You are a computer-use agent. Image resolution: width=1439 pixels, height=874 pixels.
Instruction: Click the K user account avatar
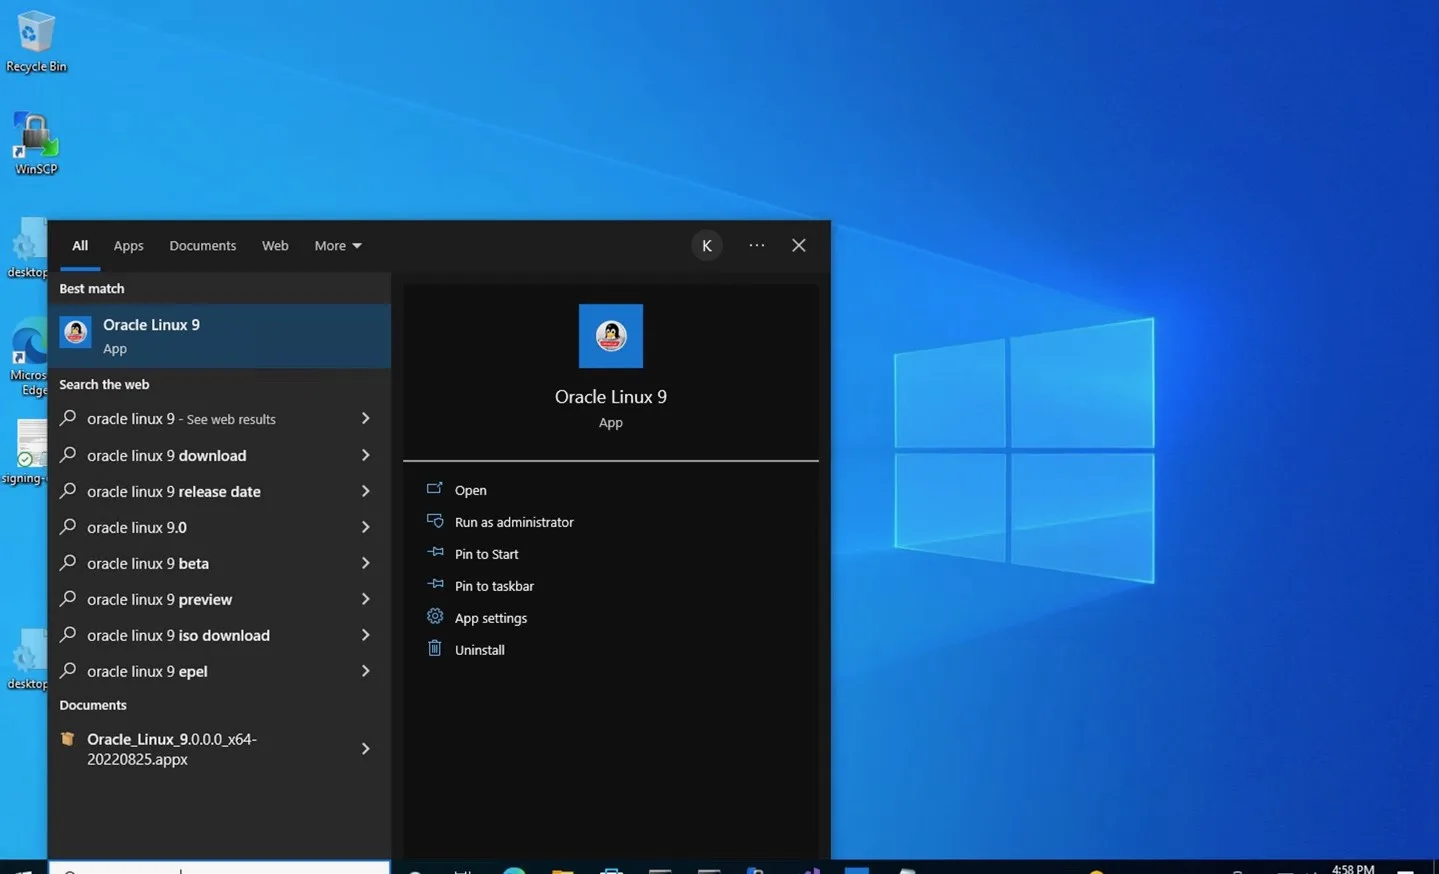(707, 245)
